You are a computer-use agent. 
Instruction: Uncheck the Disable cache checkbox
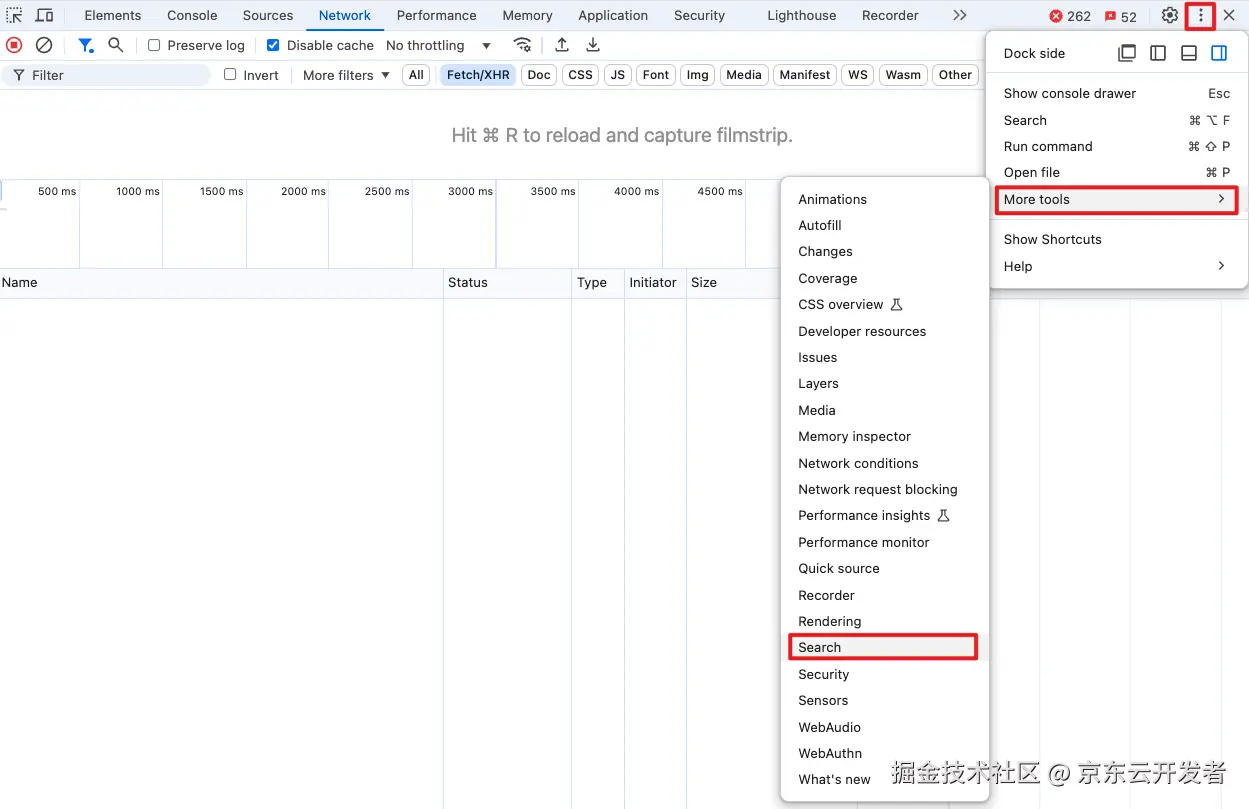pyautogui.click(x=273, y=45)
